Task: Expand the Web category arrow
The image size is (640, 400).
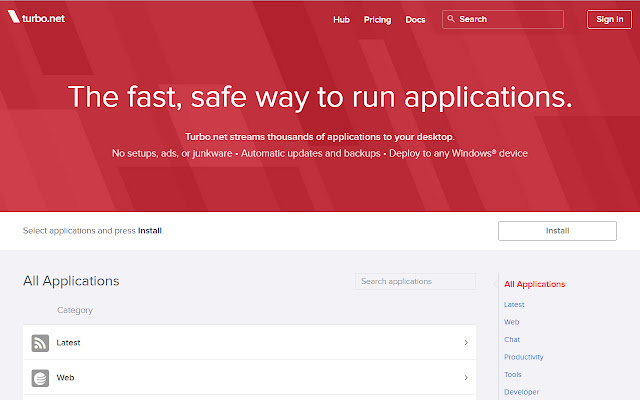Action: click(x=466, y=378)
